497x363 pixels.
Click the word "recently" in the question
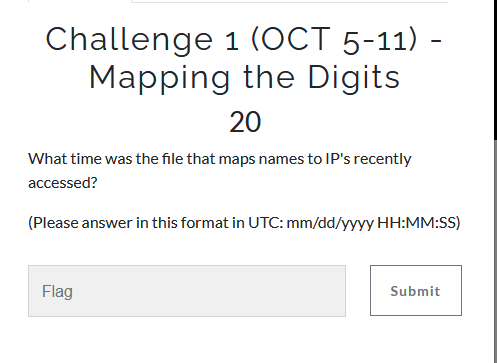click(x=382, y=159)
